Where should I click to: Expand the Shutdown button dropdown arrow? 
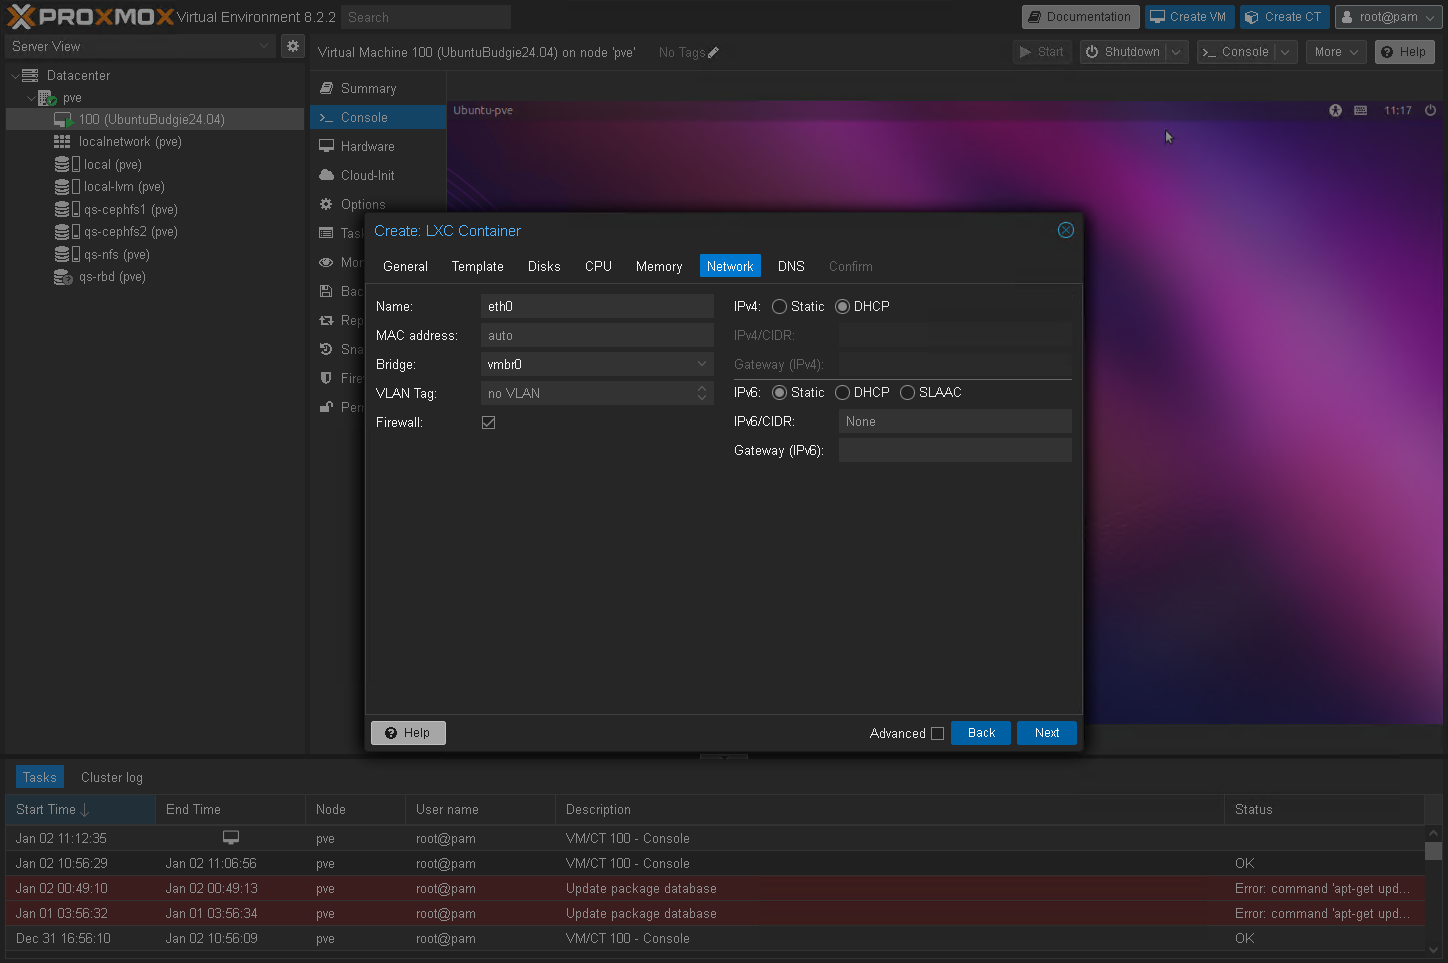tap(1176, 52)
